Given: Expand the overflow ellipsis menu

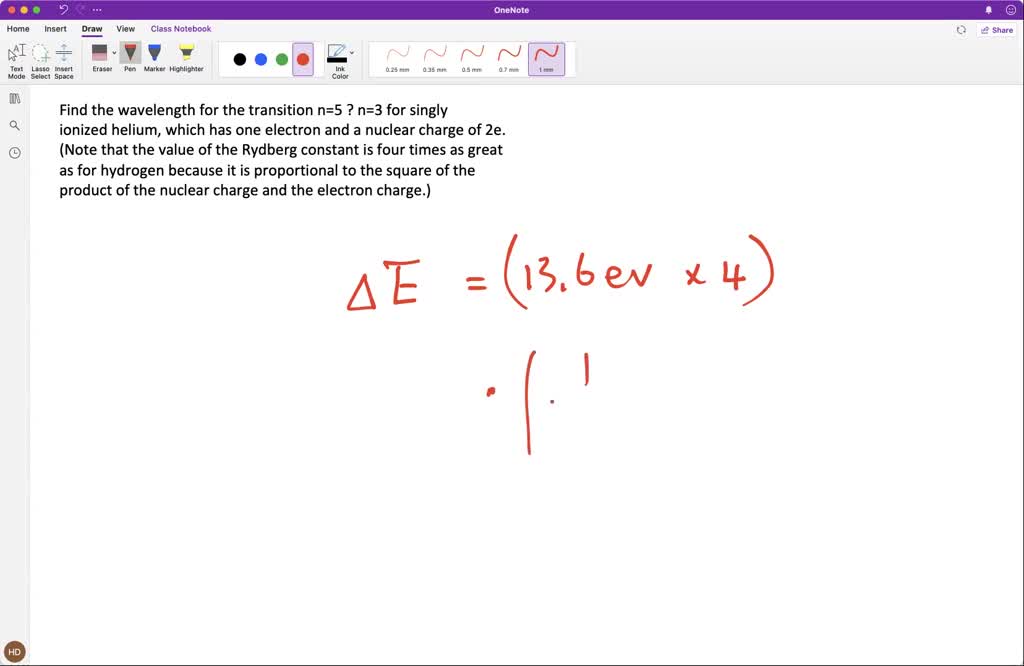Looking at the screenshot, I should click(96, 10).
